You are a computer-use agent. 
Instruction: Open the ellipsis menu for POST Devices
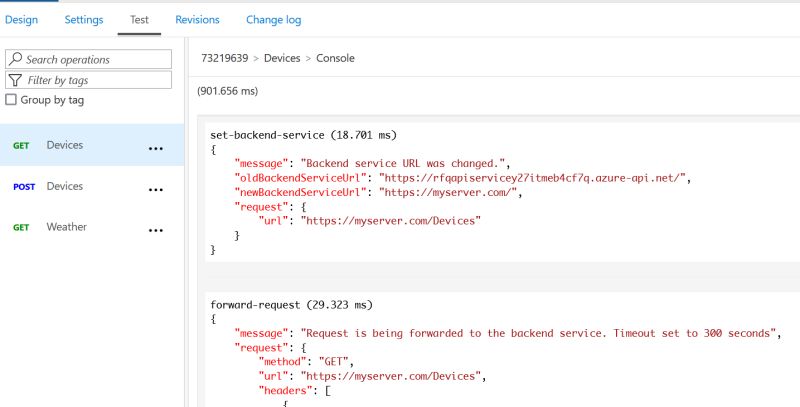[156, 190]
